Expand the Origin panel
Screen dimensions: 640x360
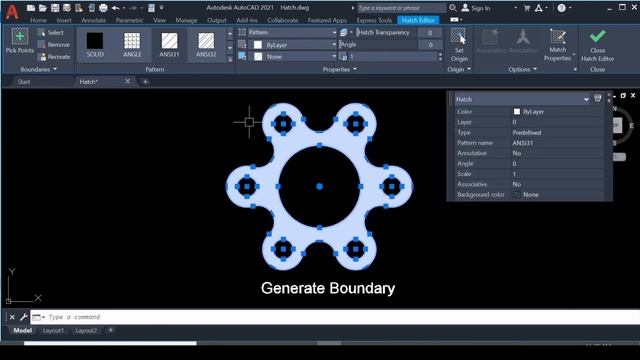point(459,69)
